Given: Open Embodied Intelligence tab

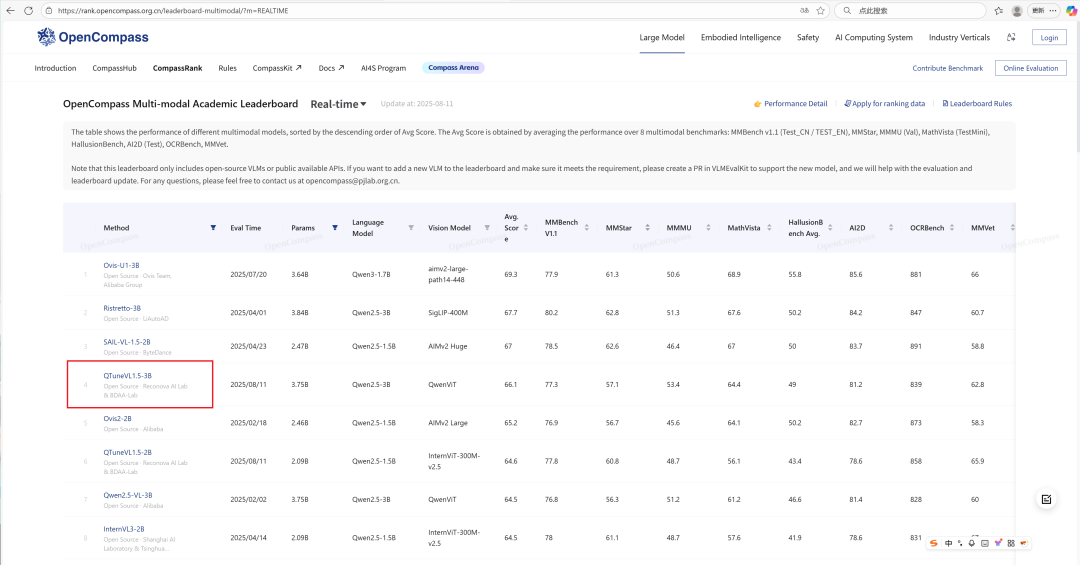Looking at the screenshot, I should 740,37.
